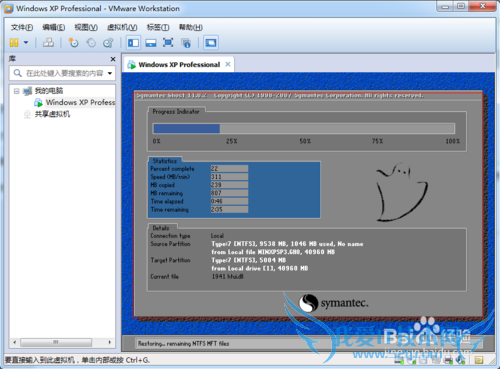500x369 pixels.
Task: Open the 虚拟机(V) menu
Action: point(122,27)
